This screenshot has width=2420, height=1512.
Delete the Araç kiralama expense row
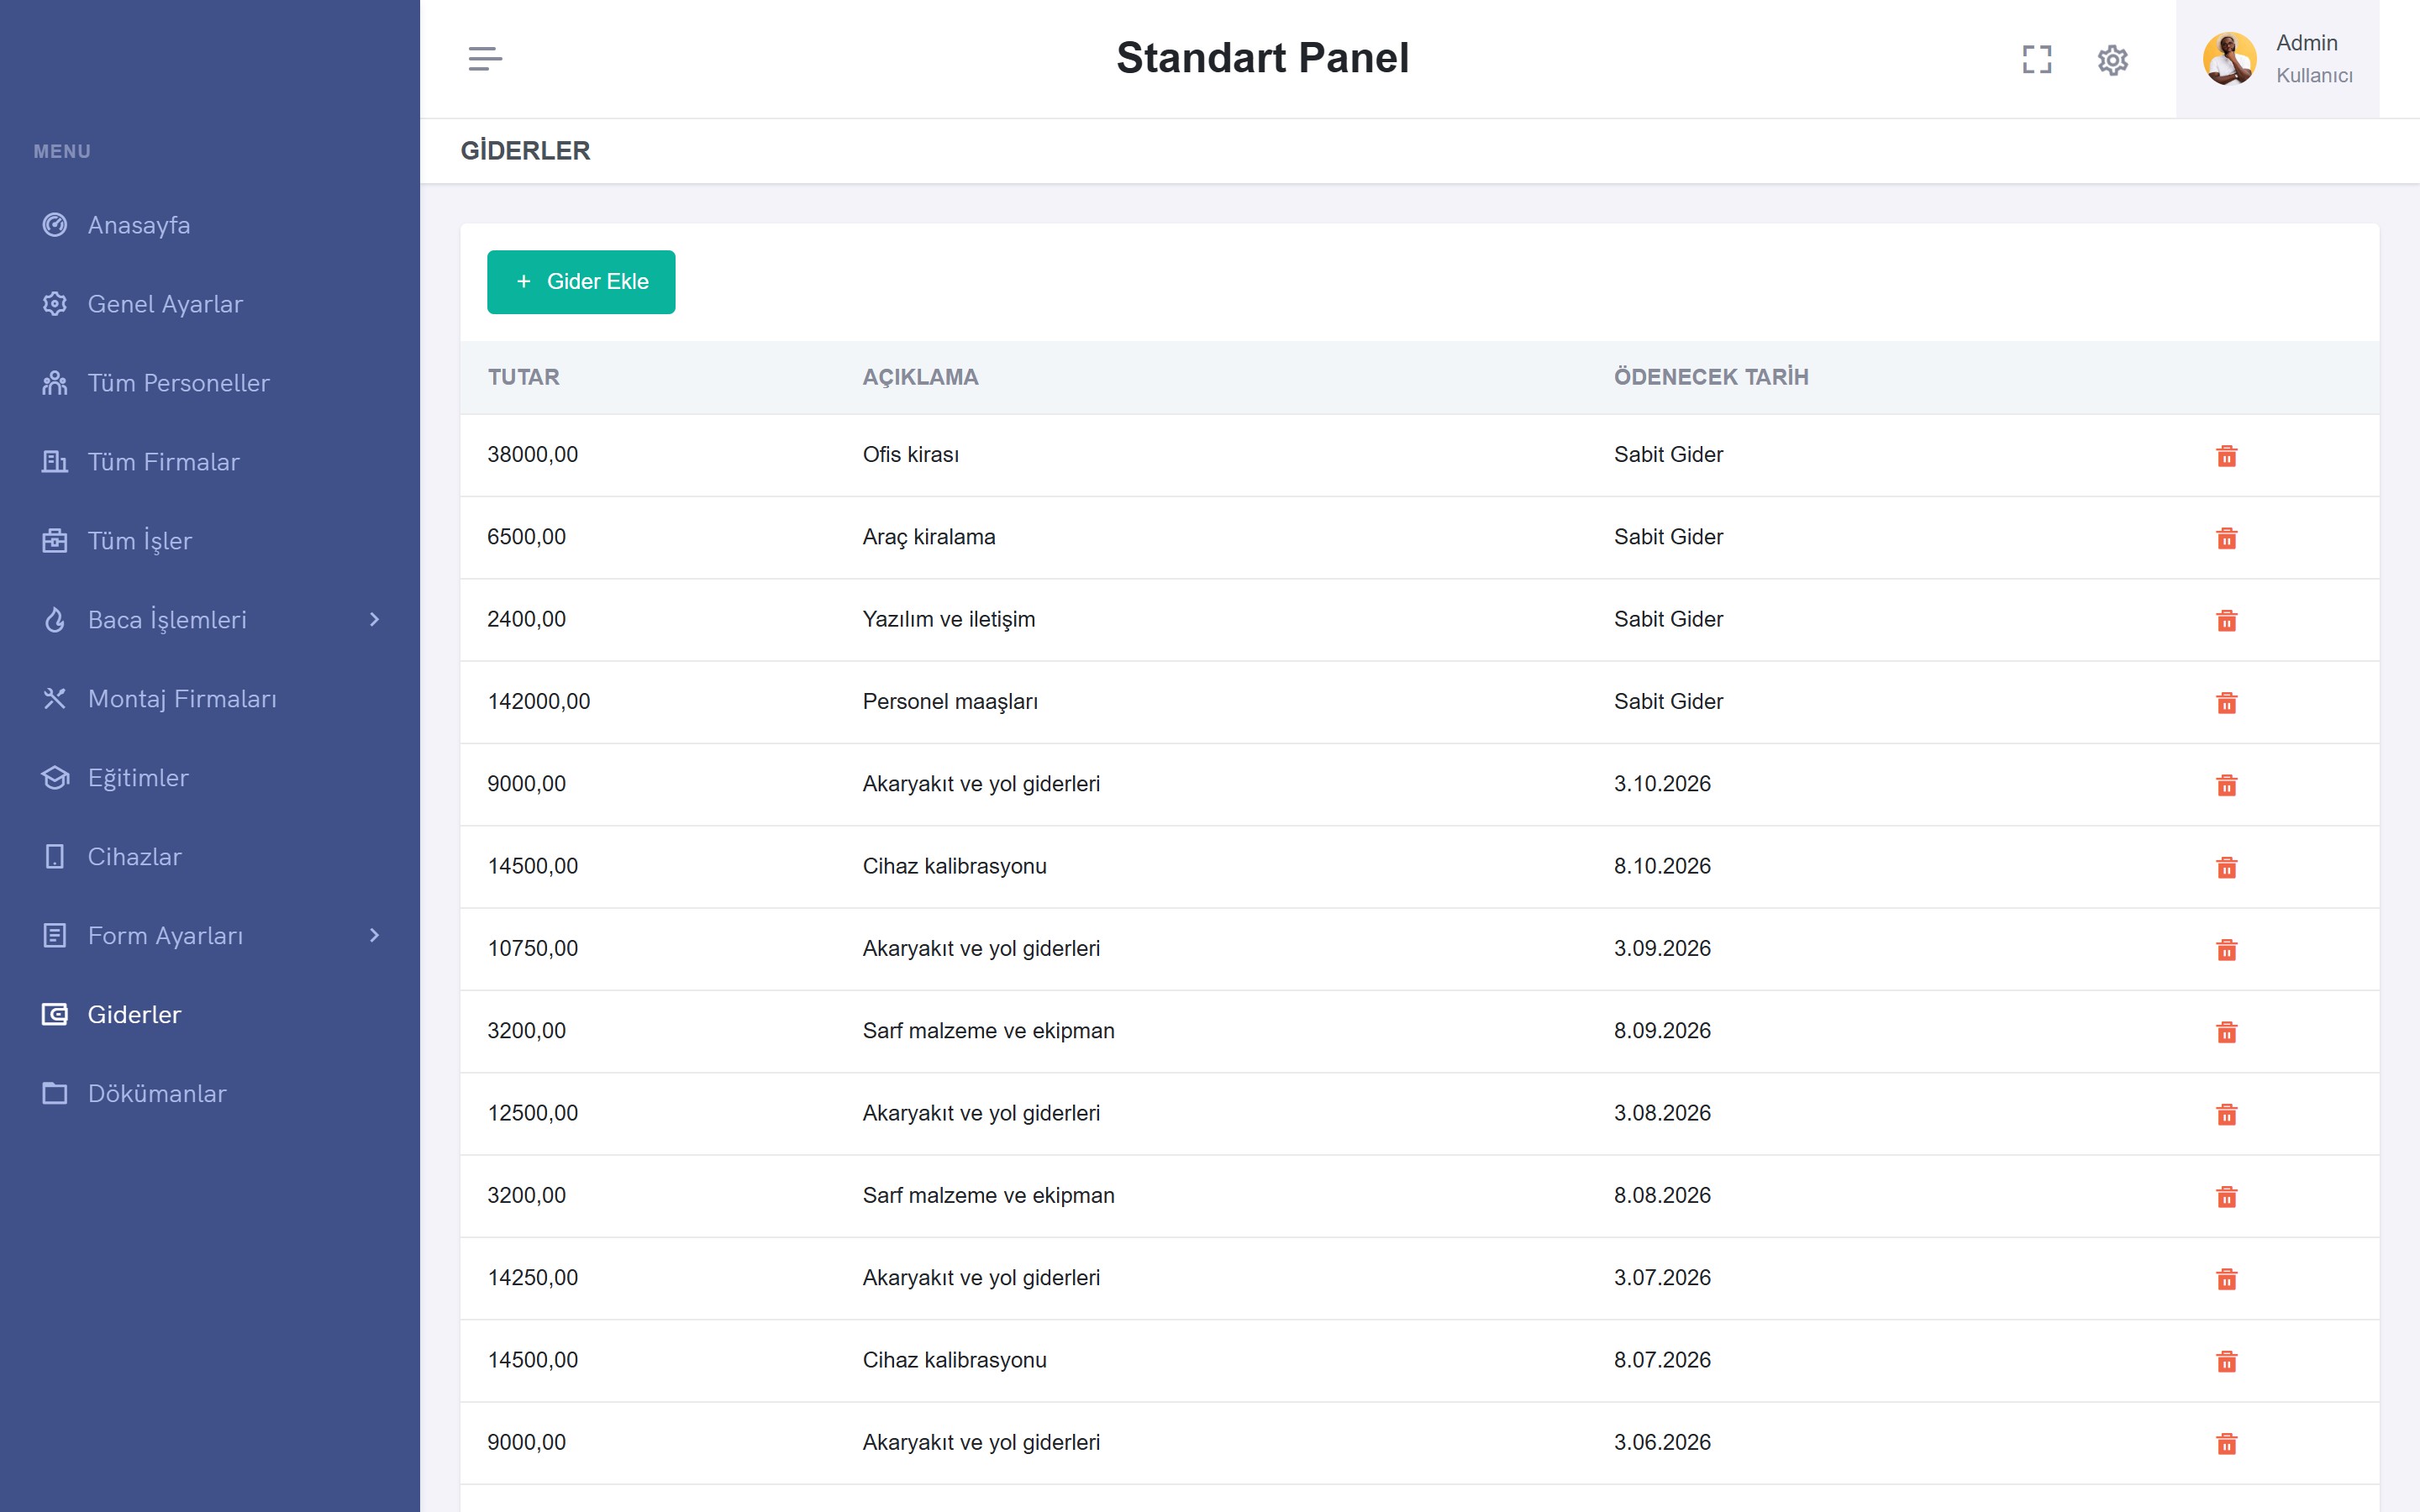coord(2226,538)
